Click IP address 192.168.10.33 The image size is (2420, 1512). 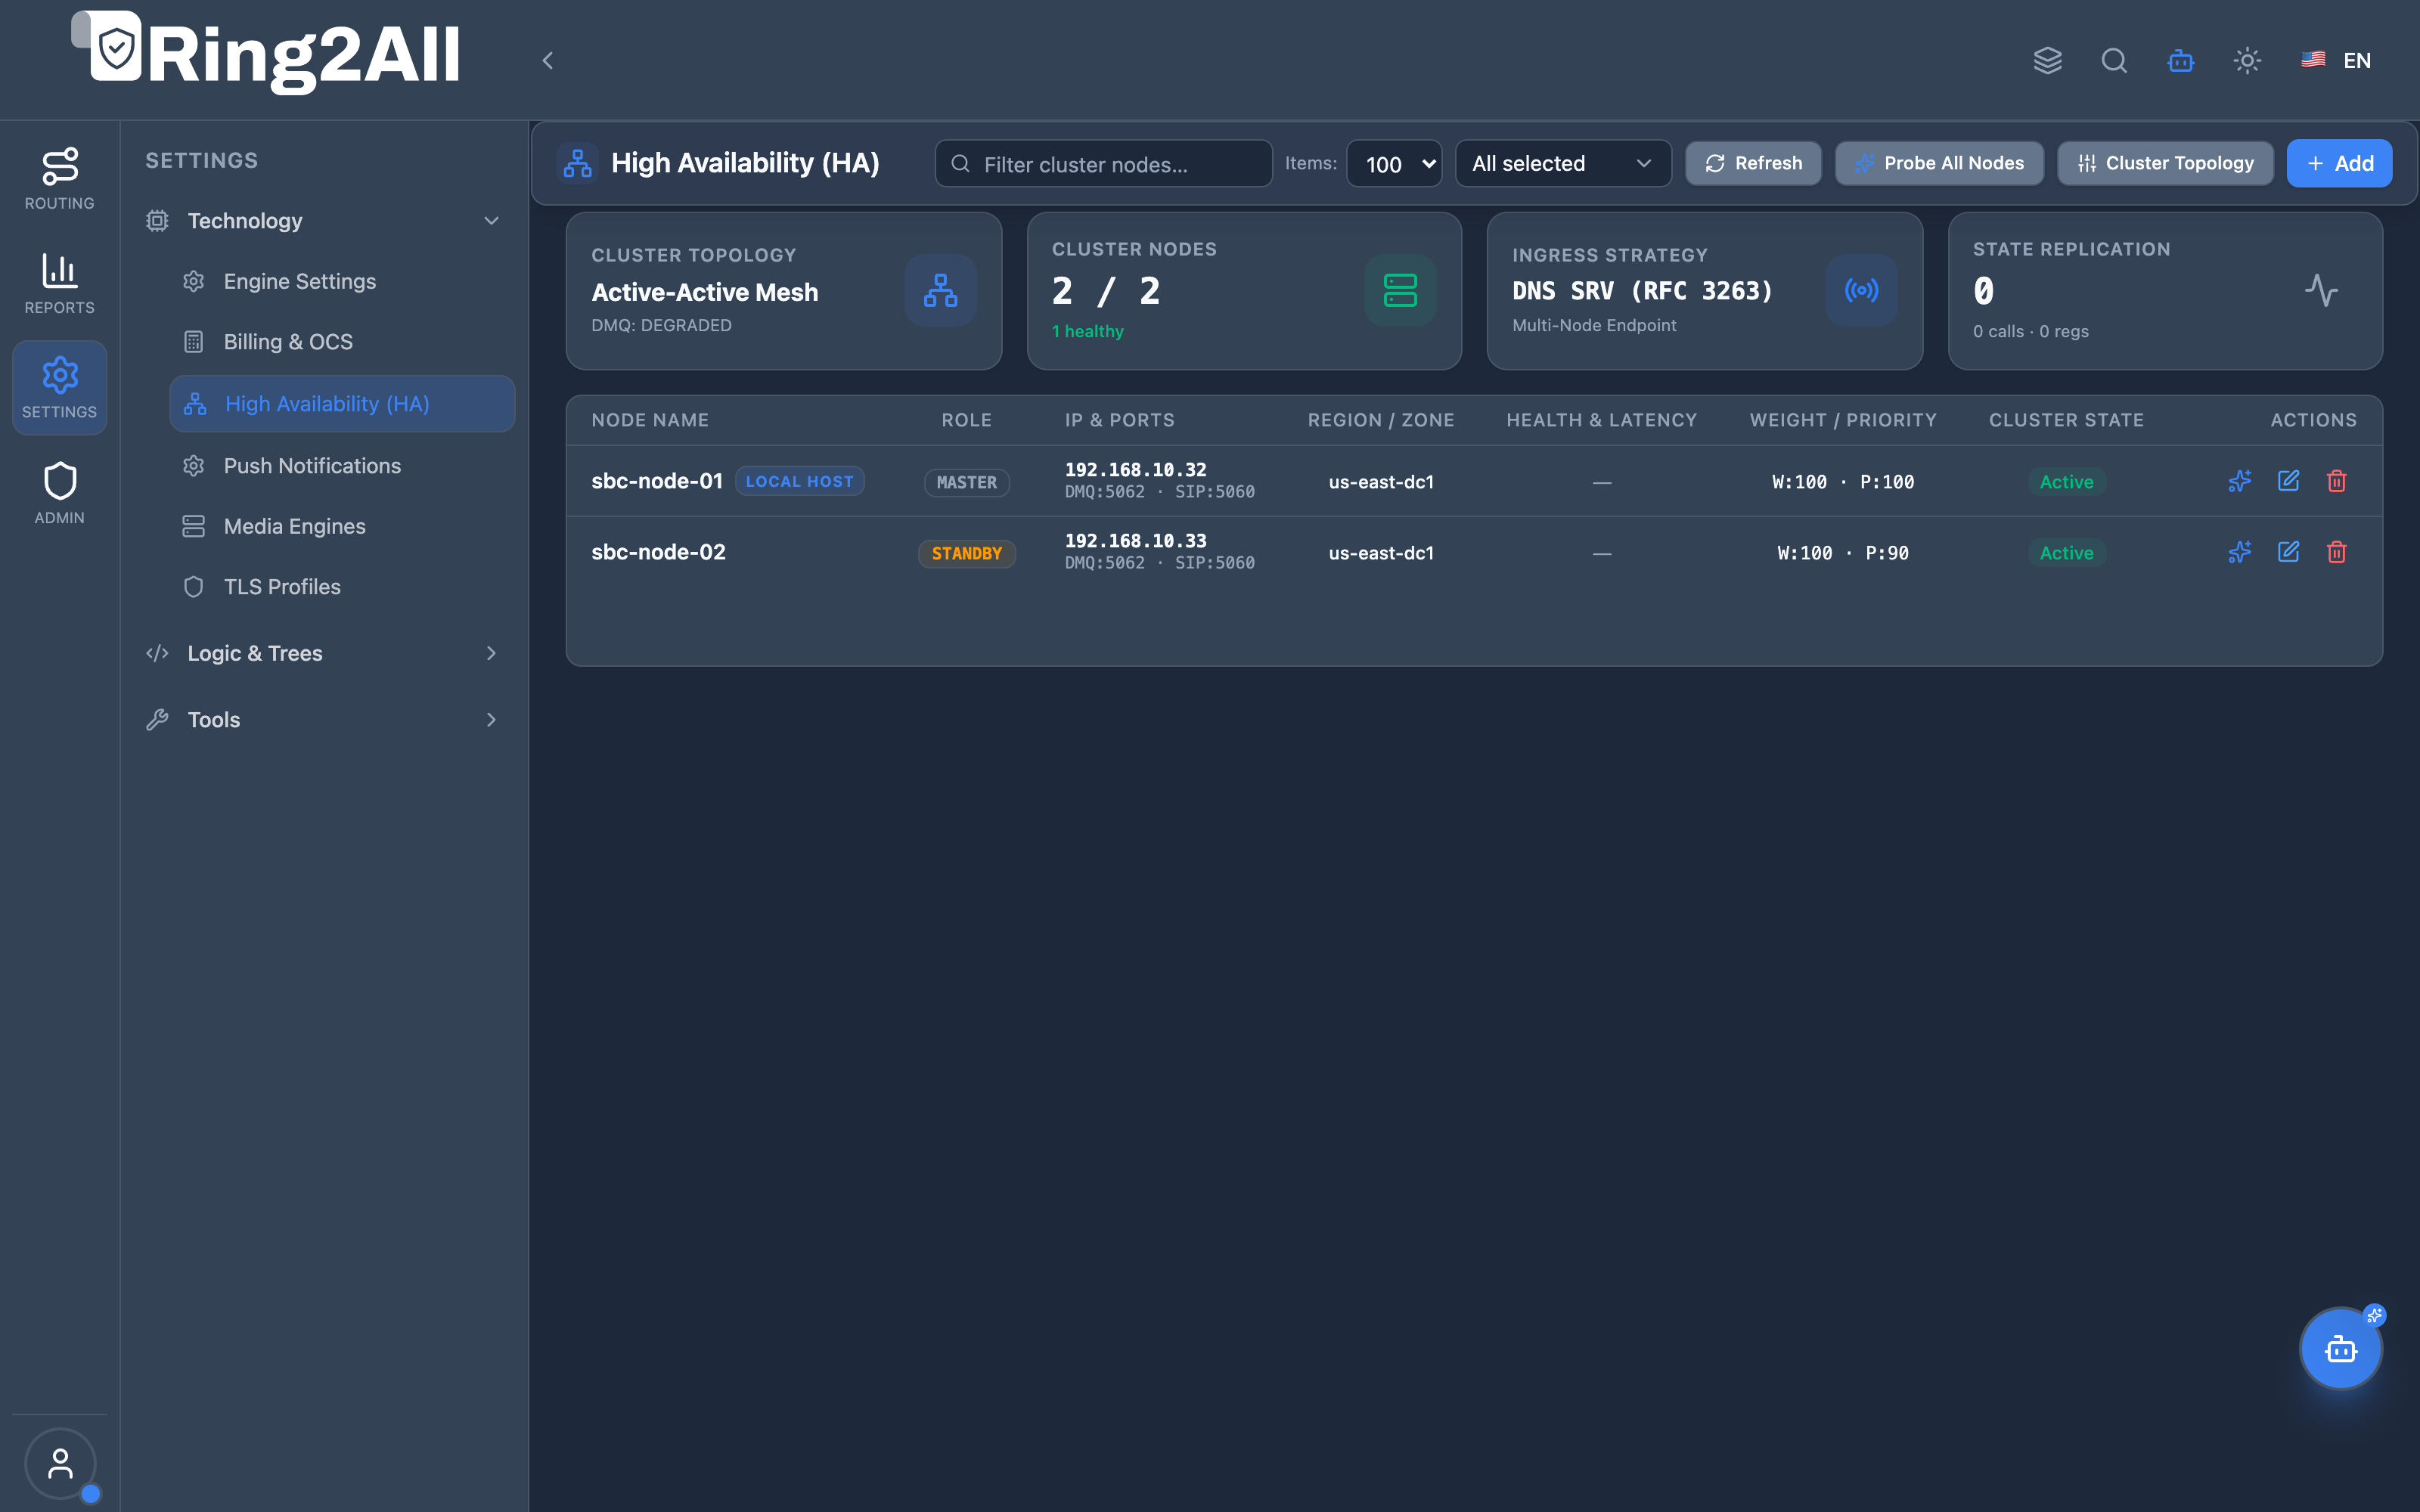coord(1135,541)
